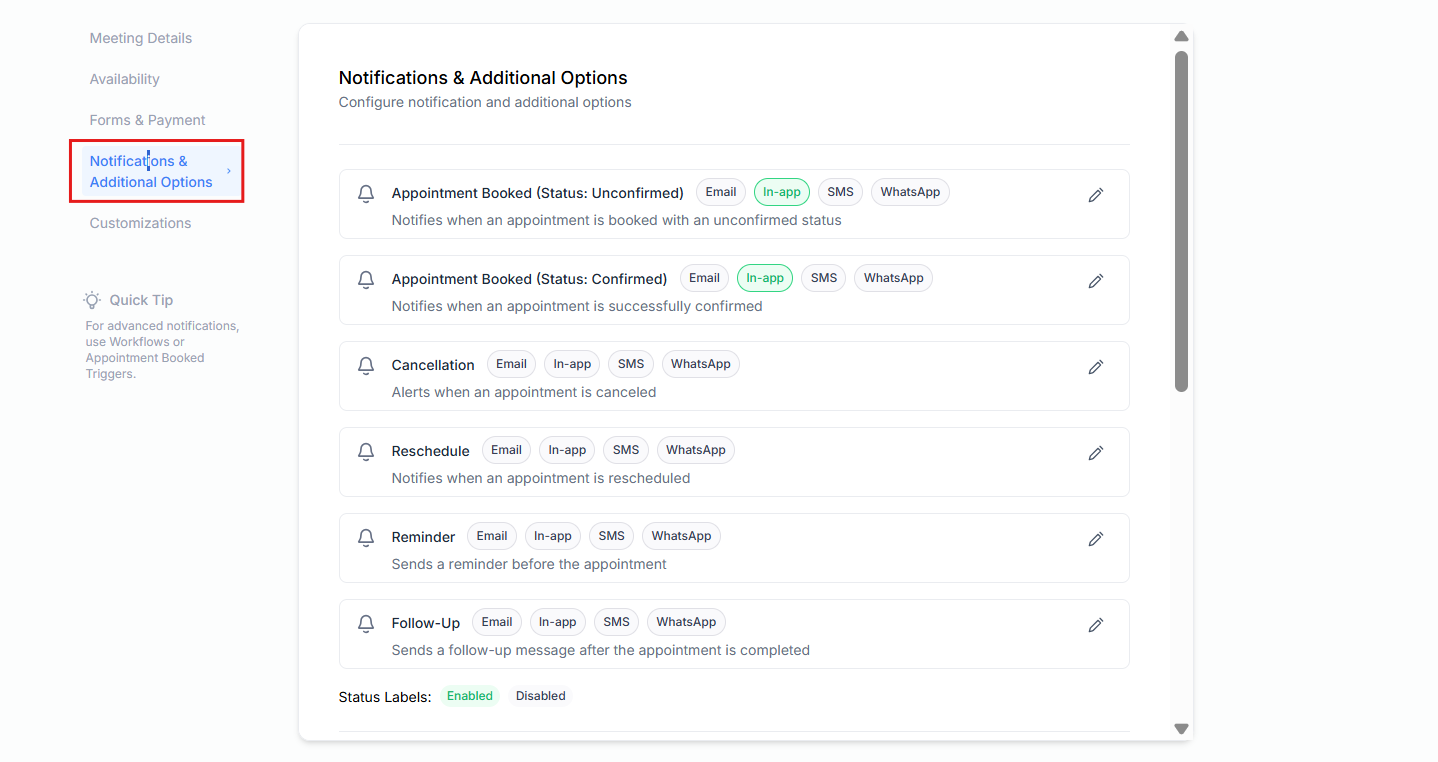Viewport: 1438px width, 762px height.
Task: Toggle In-app chip for Unconfirmed appointment booked
Action: (x=781, y=192)
